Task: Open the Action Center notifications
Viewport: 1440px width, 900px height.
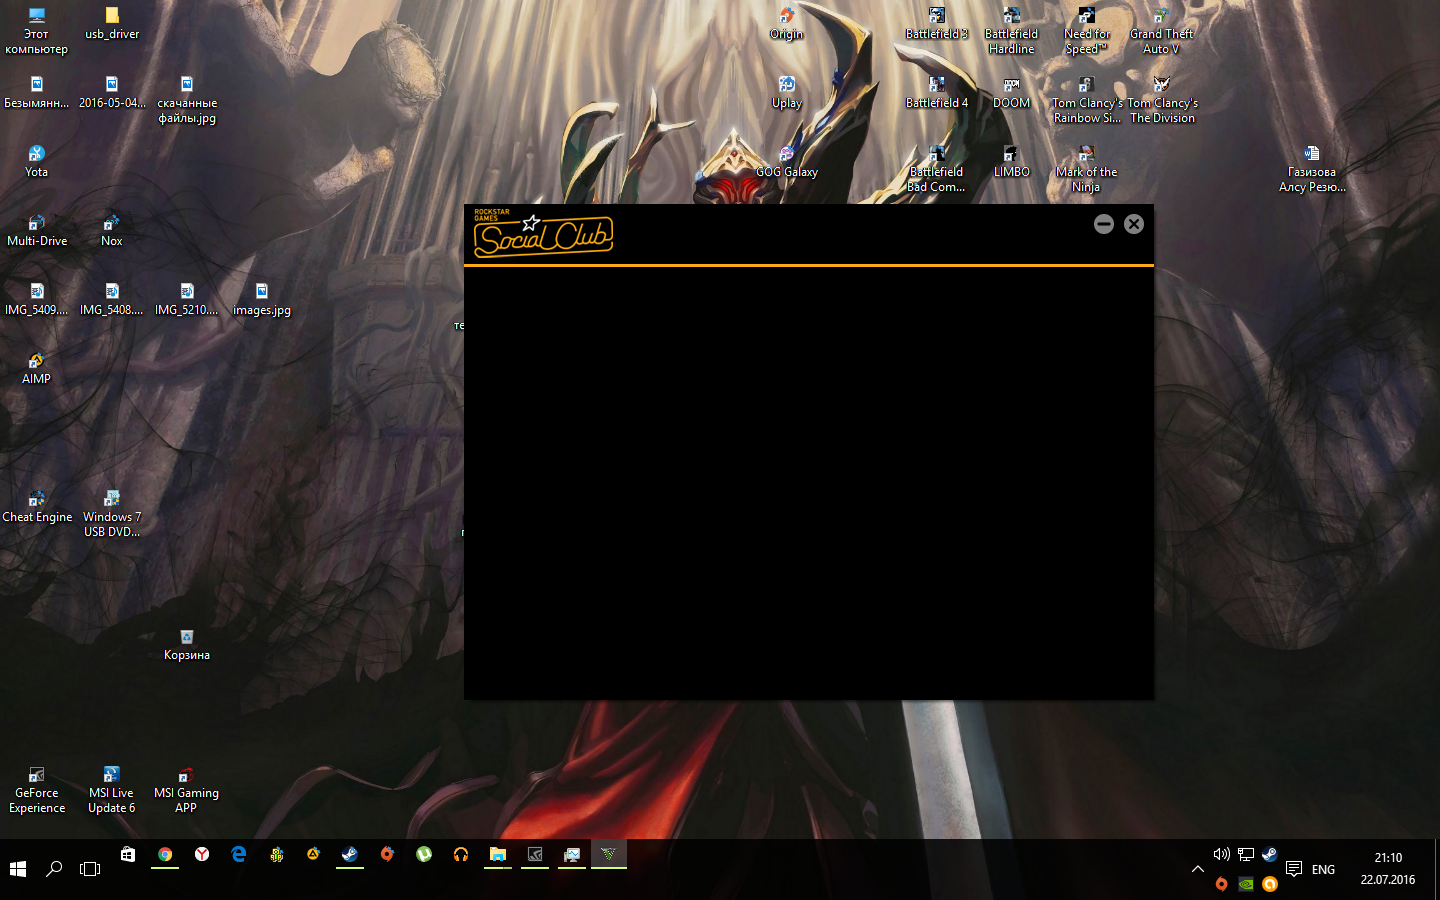Action: [1294, 869]
